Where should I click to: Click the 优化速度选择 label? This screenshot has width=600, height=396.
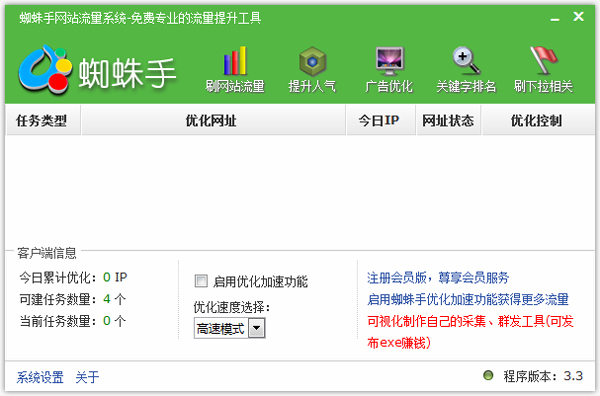(x=232, y=307)
